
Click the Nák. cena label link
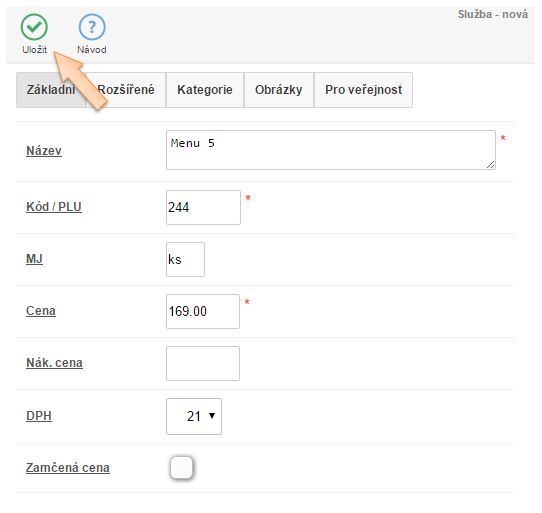54,363
